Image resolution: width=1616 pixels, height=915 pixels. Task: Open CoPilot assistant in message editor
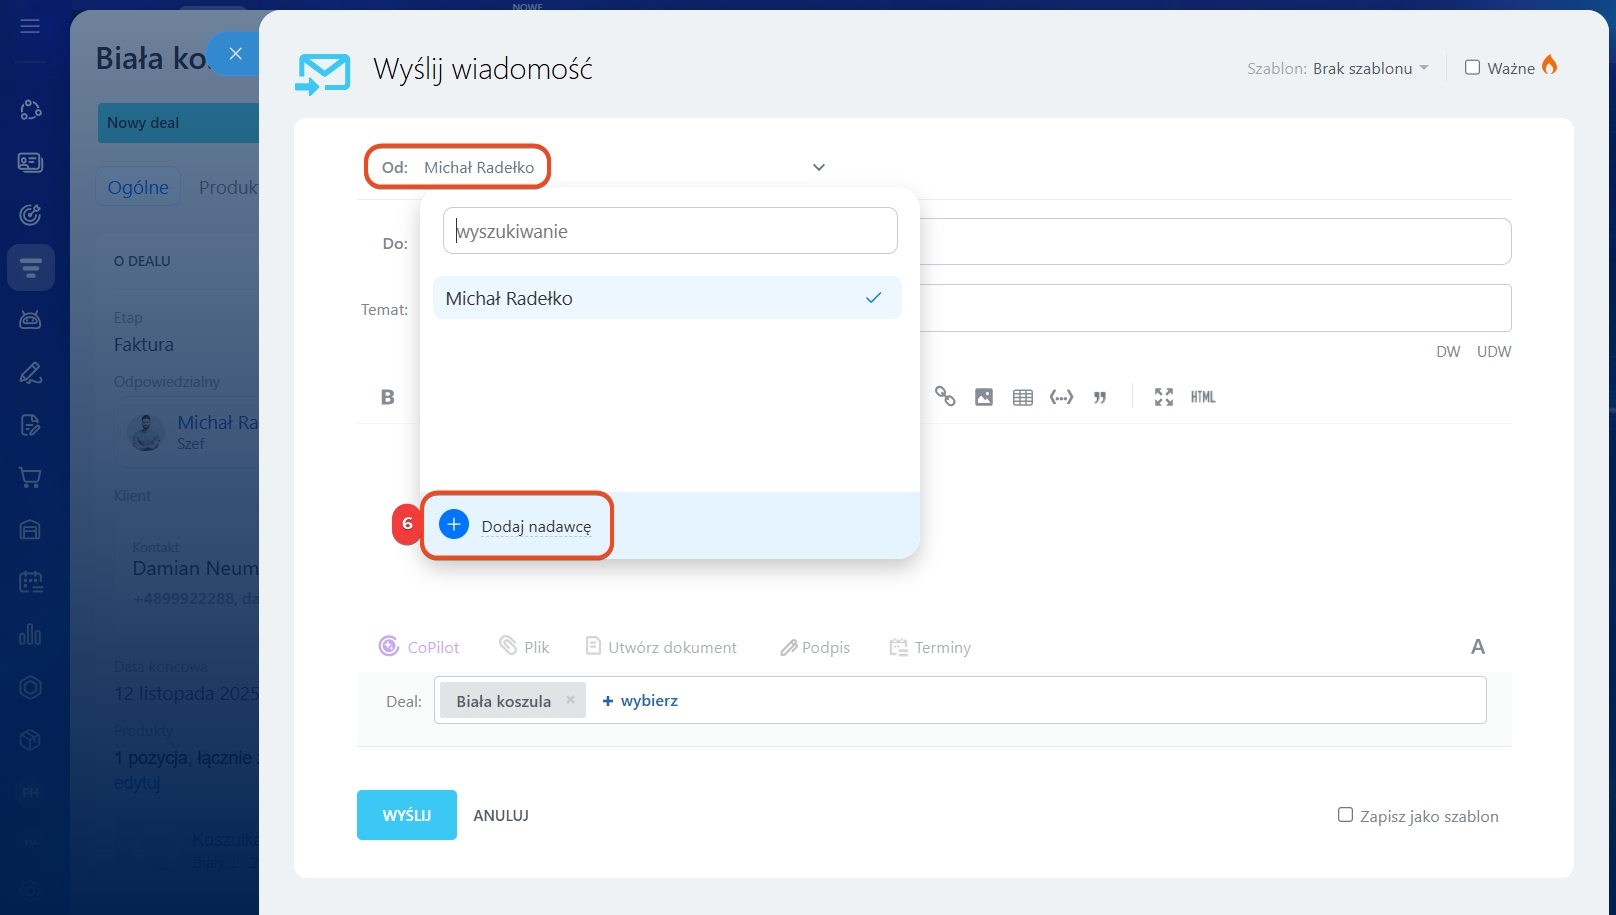click(x=419, y=647)
